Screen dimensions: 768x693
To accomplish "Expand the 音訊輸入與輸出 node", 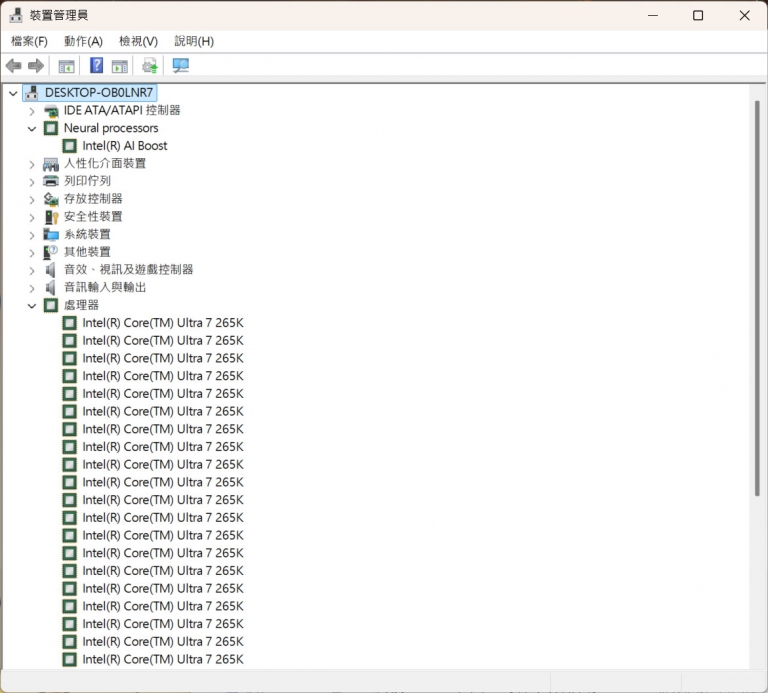I will click(32, 288).
